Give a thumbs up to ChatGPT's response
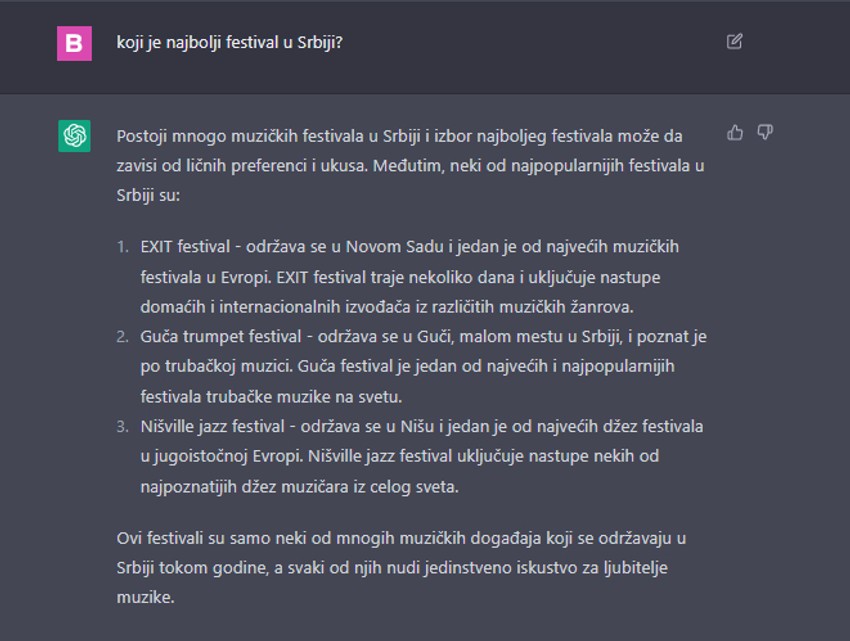Screen dimensions: 850x641 [736, 131]
